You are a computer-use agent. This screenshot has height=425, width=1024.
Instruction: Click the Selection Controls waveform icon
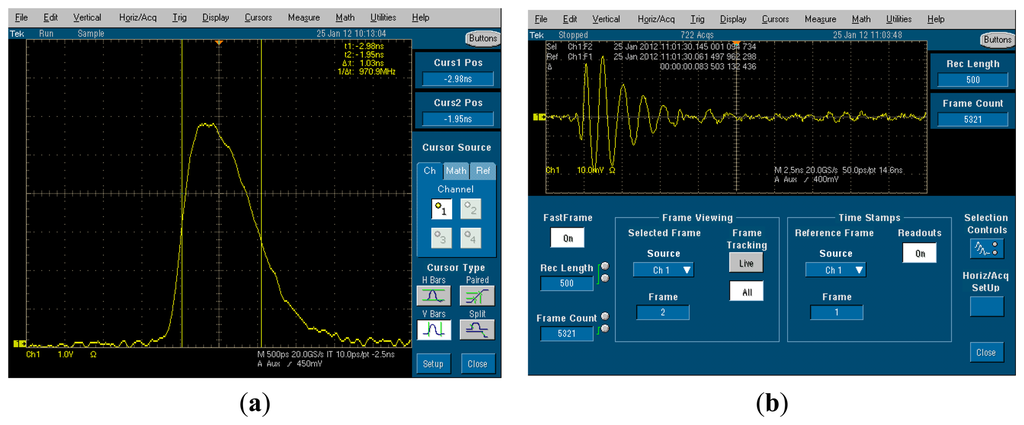pyautogui.click(x=985, y=248)
